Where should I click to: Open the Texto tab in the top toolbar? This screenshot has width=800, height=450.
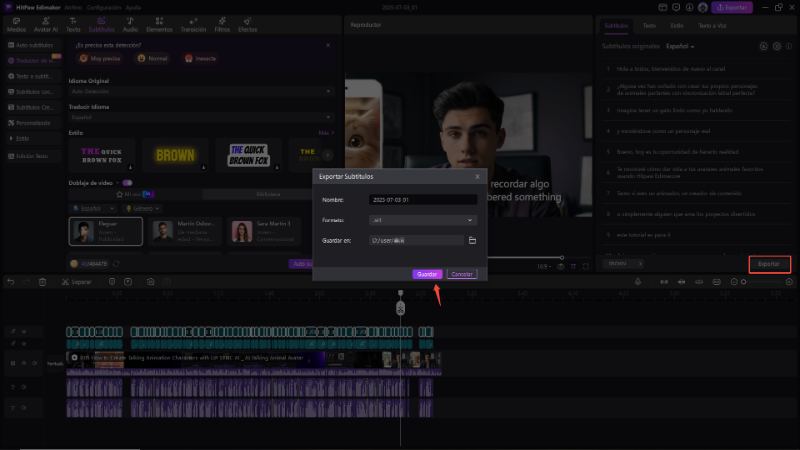73,24
